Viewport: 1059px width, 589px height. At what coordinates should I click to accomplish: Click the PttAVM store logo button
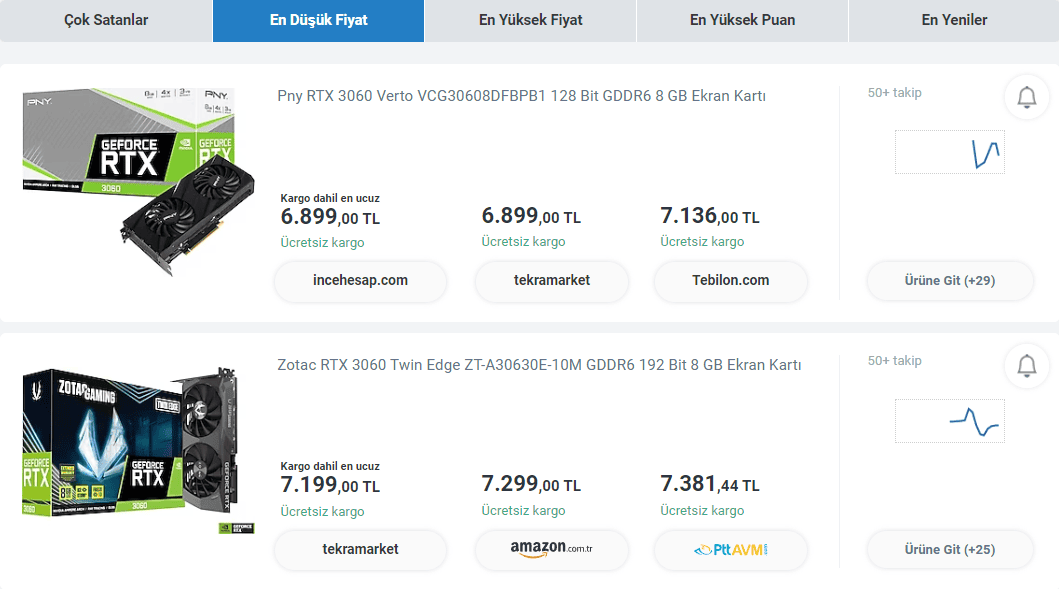point(731,549)
